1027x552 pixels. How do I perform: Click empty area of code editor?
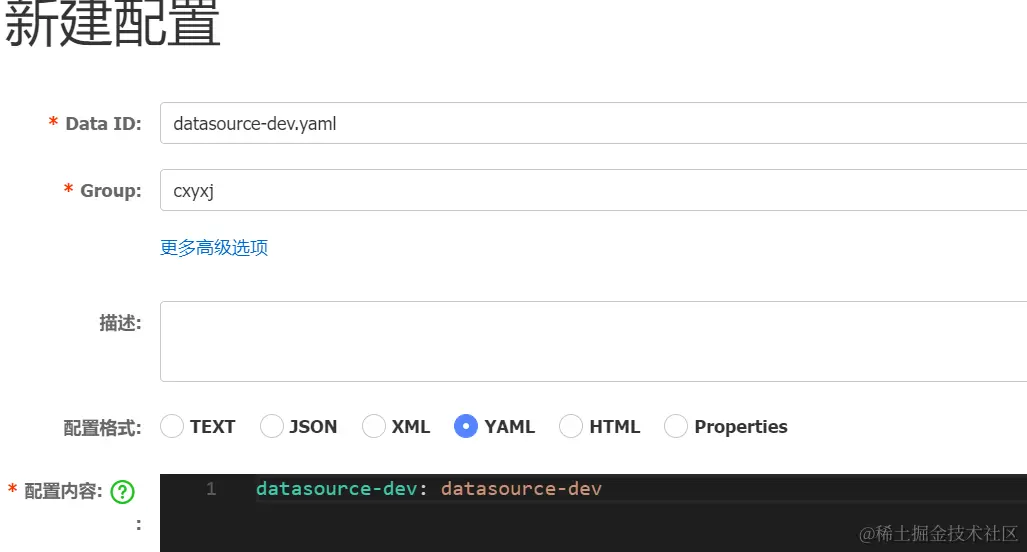pos(600,528)
